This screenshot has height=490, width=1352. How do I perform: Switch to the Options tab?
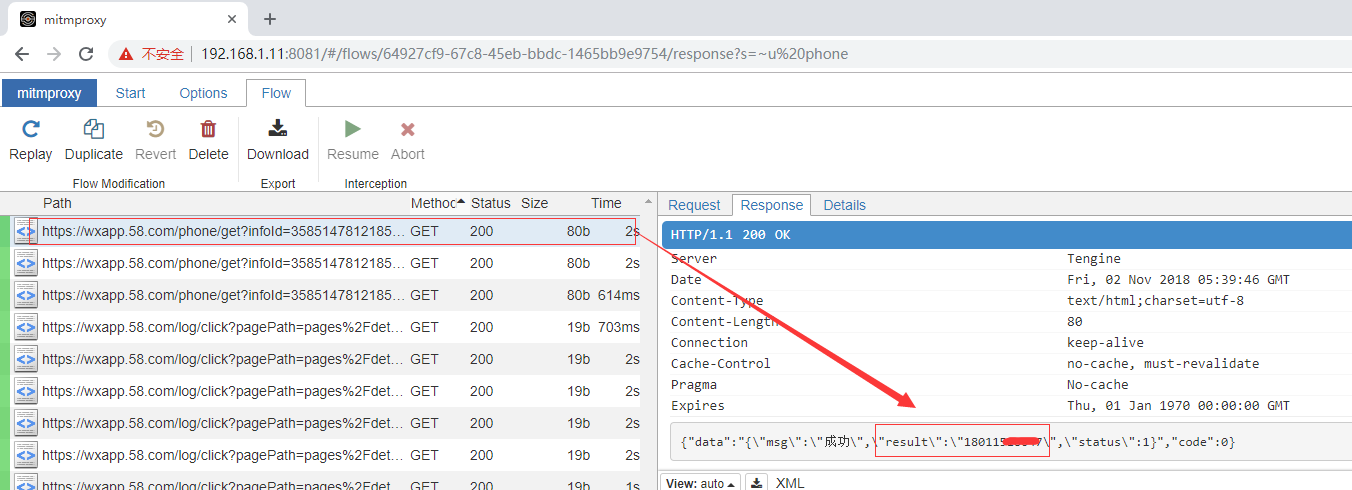pos(203,93)
